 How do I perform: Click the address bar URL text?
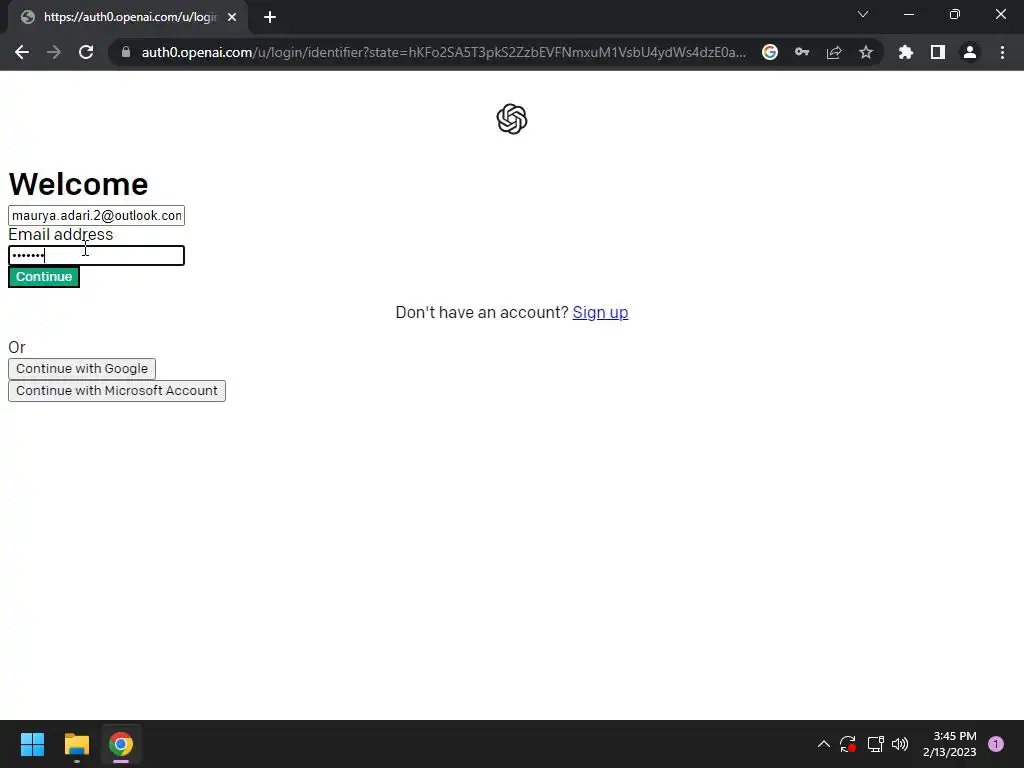point(443,52)
